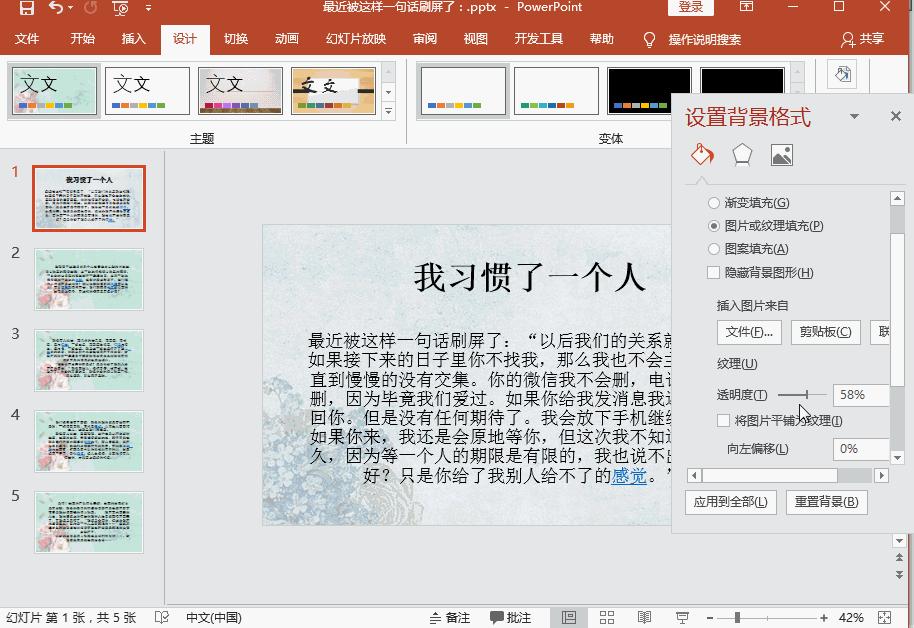Open the themes gallery expander arrow

(x=388, y=112)
